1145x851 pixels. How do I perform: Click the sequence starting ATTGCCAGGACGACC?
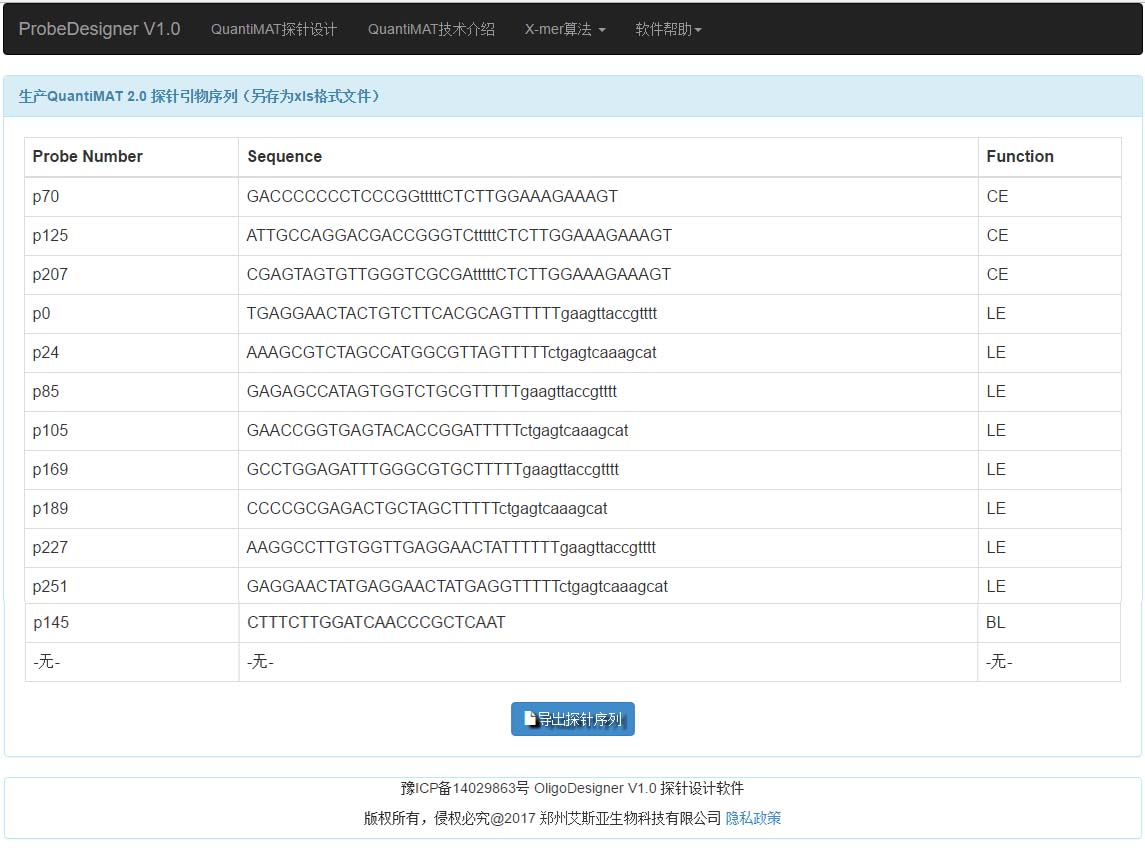(459, 235)
